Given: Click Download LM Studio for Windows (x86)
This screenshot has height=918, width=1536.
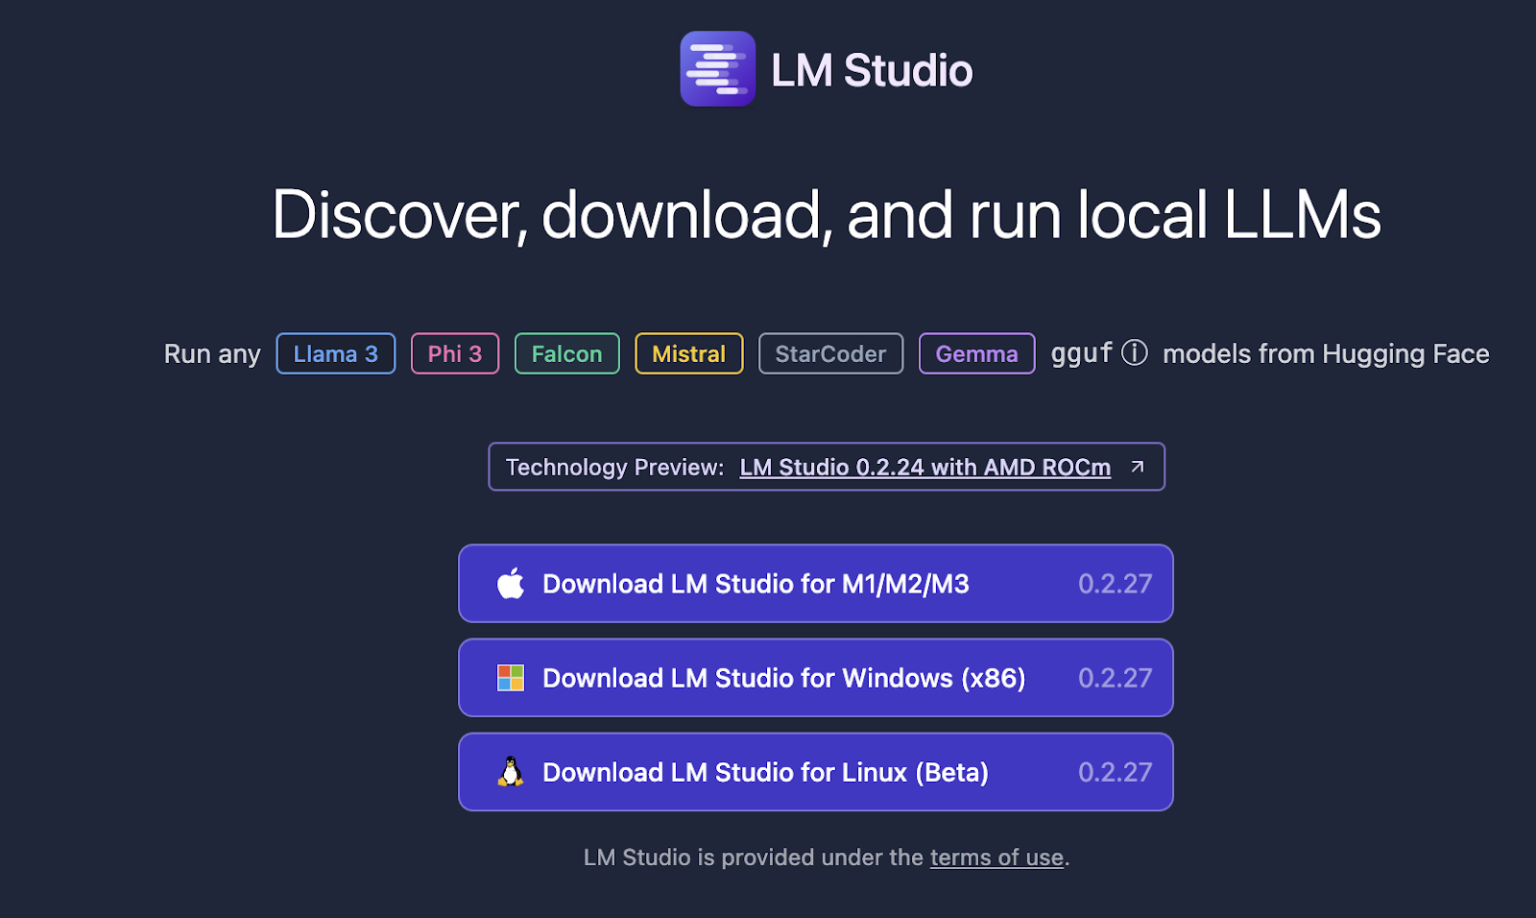Looking at the screenshot, I should pyautogui.click(x=815, y=677).
